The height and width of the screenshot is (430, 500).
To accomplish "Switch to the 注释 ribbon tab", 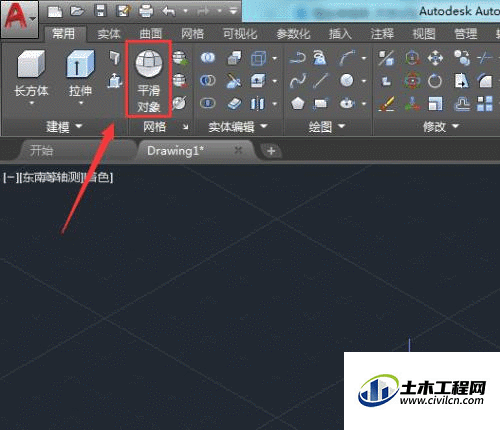I will point(382,34).
